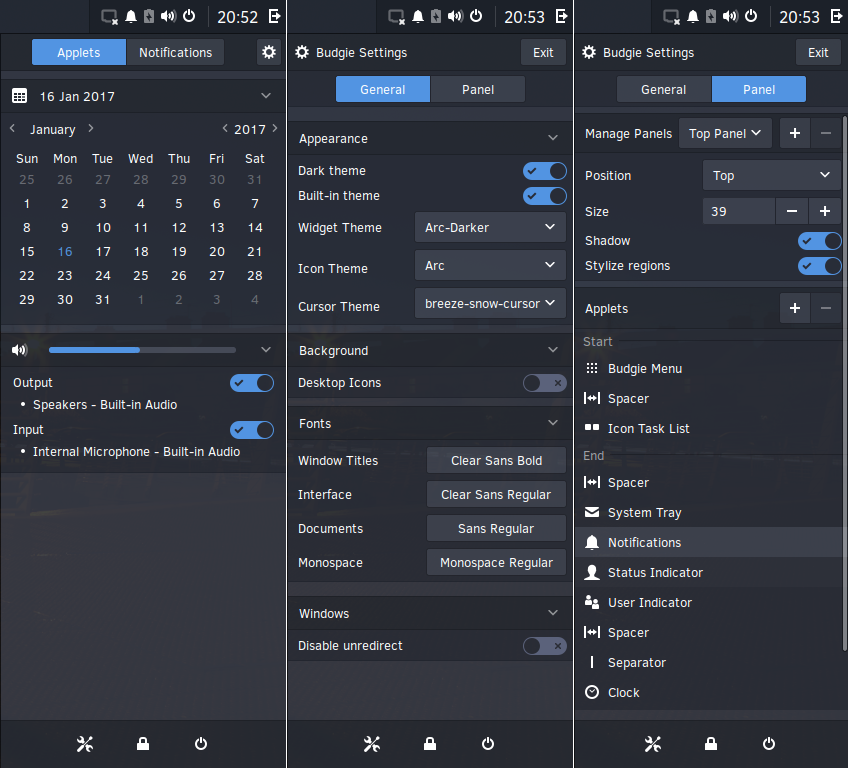Collapse the Fonts section
The image size is (848, 768).
[x=553, y=422]
